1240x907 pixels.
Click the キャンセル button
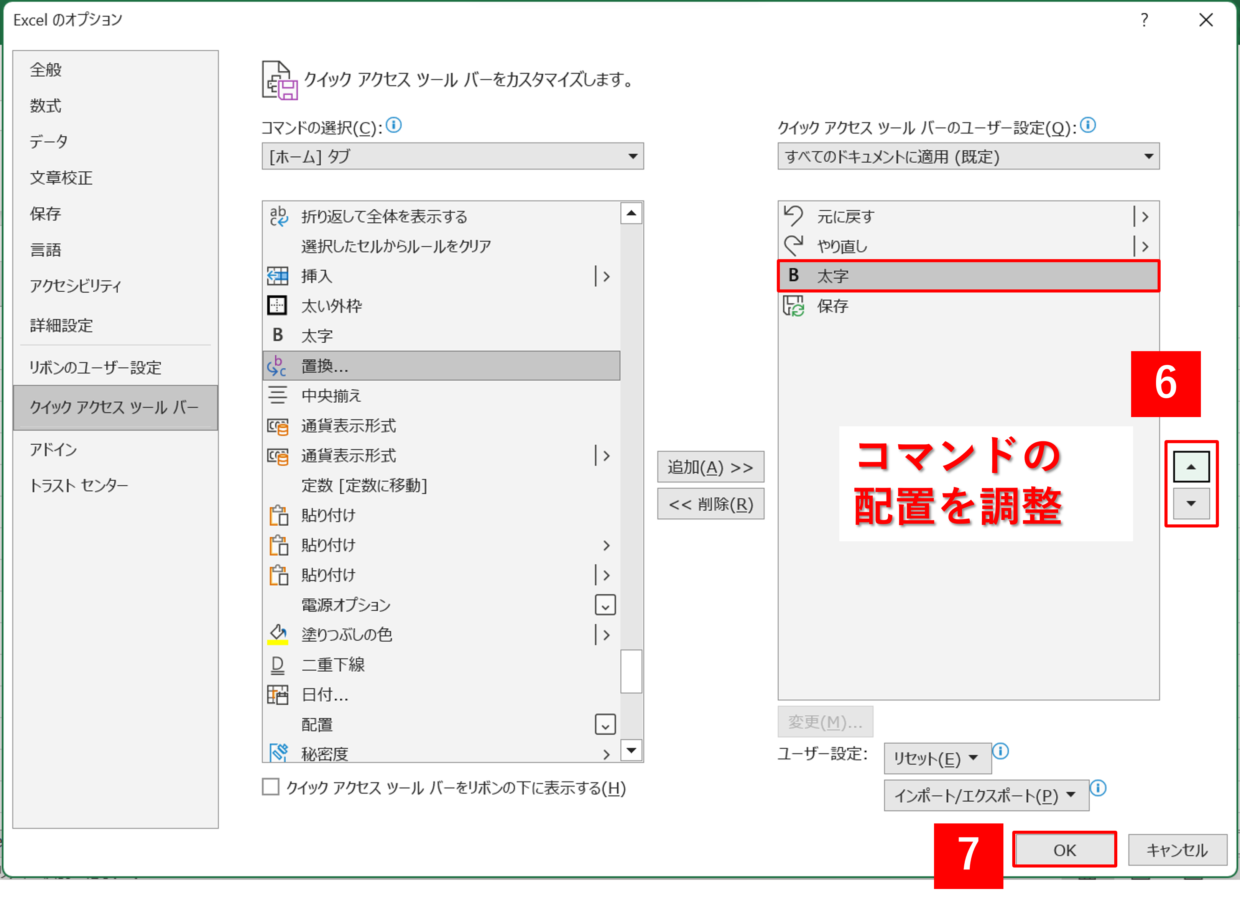tap(1177, 850)
